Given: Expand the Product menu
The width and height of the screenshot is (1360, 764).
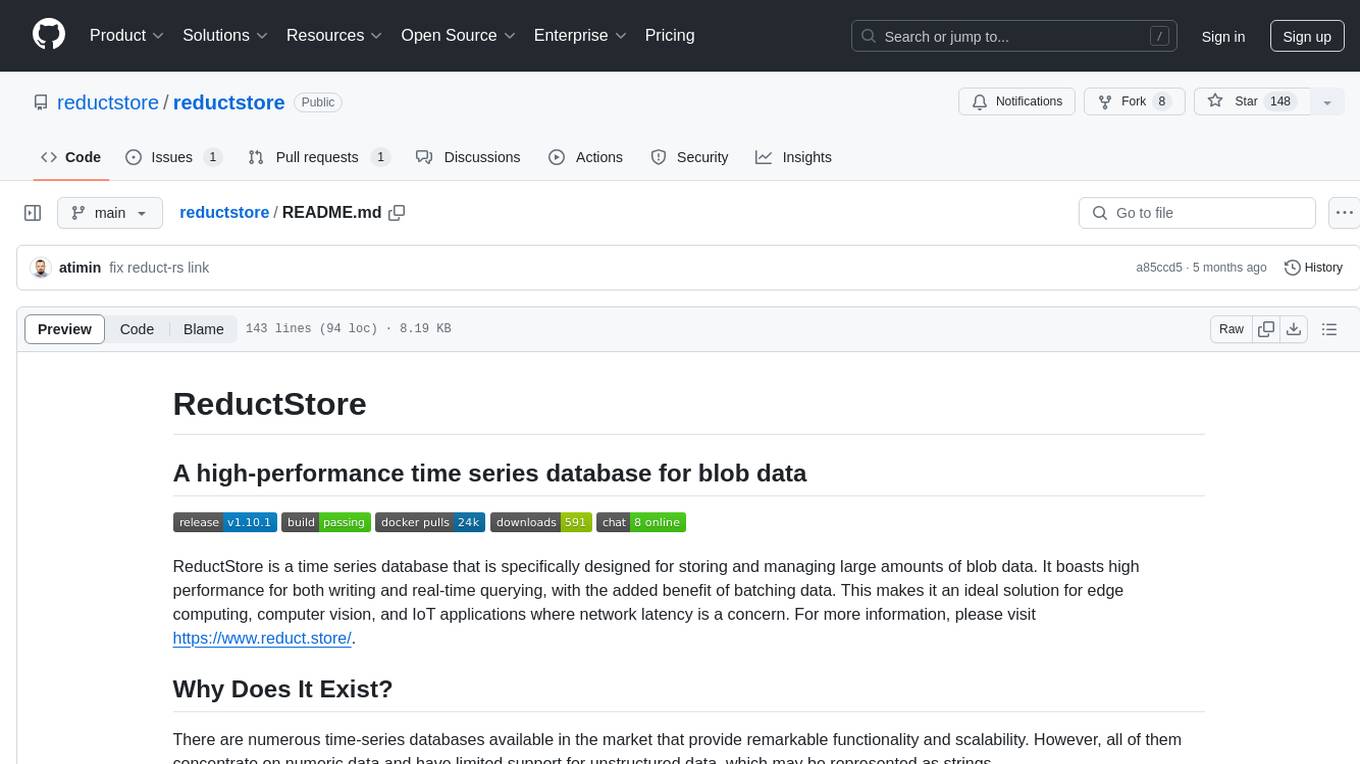Looking at the screenshot, I should (127, 35).
